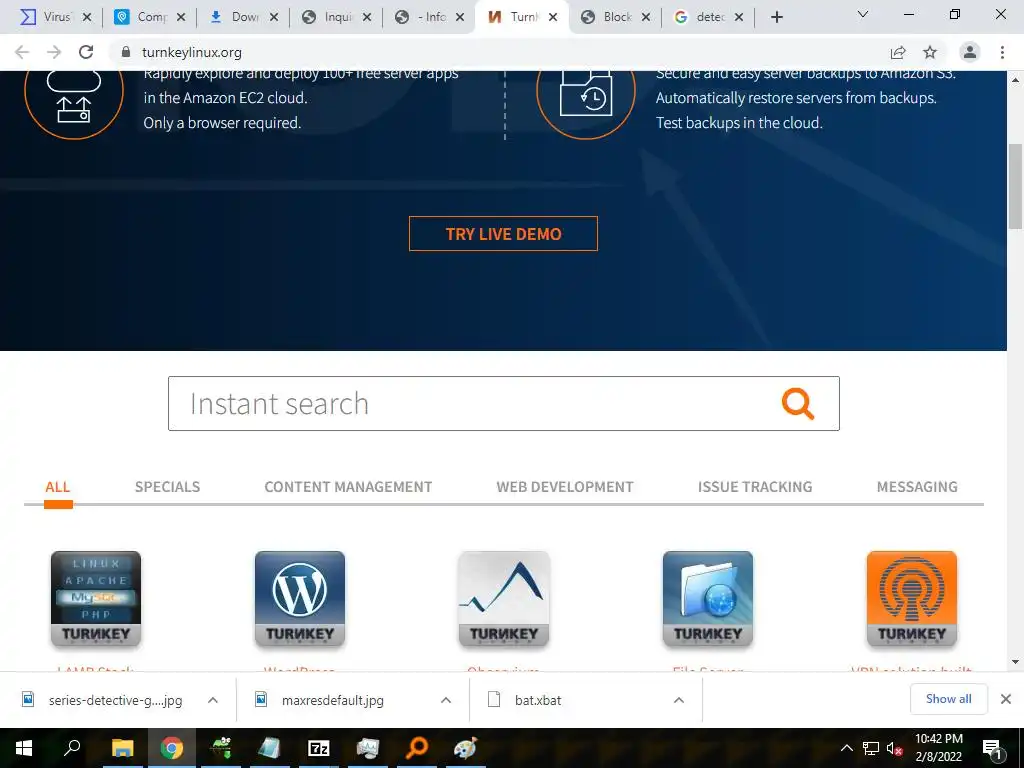
Task: Click the scrollbar up arrow
Action: 1016,80
